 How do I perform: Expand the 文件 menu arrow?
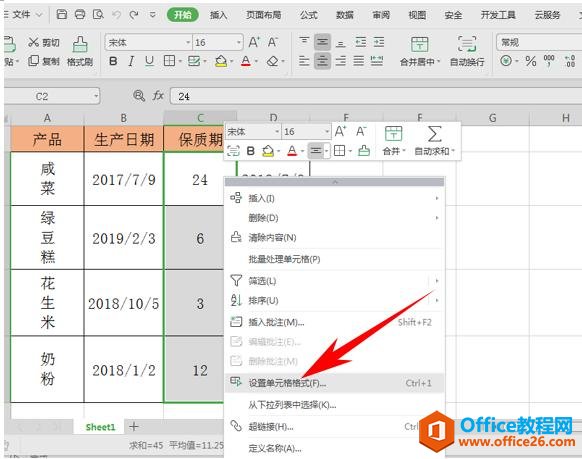point(39,15)
